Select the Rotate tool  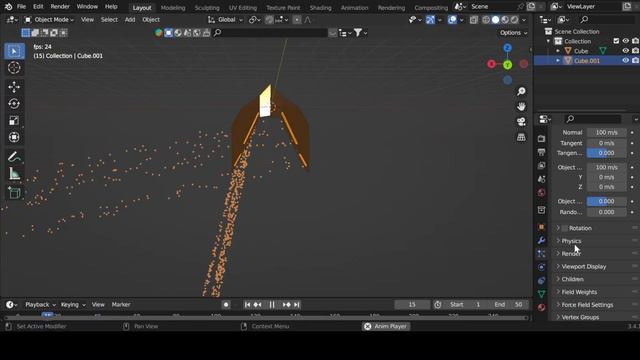pos(14,104)
